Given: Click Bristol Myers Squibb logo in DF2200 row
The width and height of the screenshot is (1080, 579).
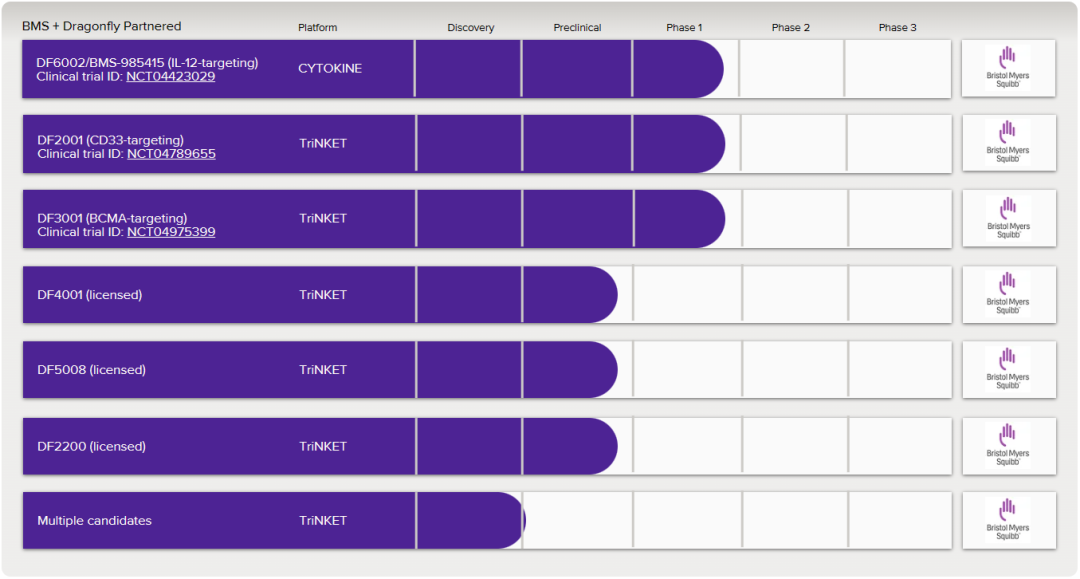Looking at the screenshot, I should click(1007, 446).
